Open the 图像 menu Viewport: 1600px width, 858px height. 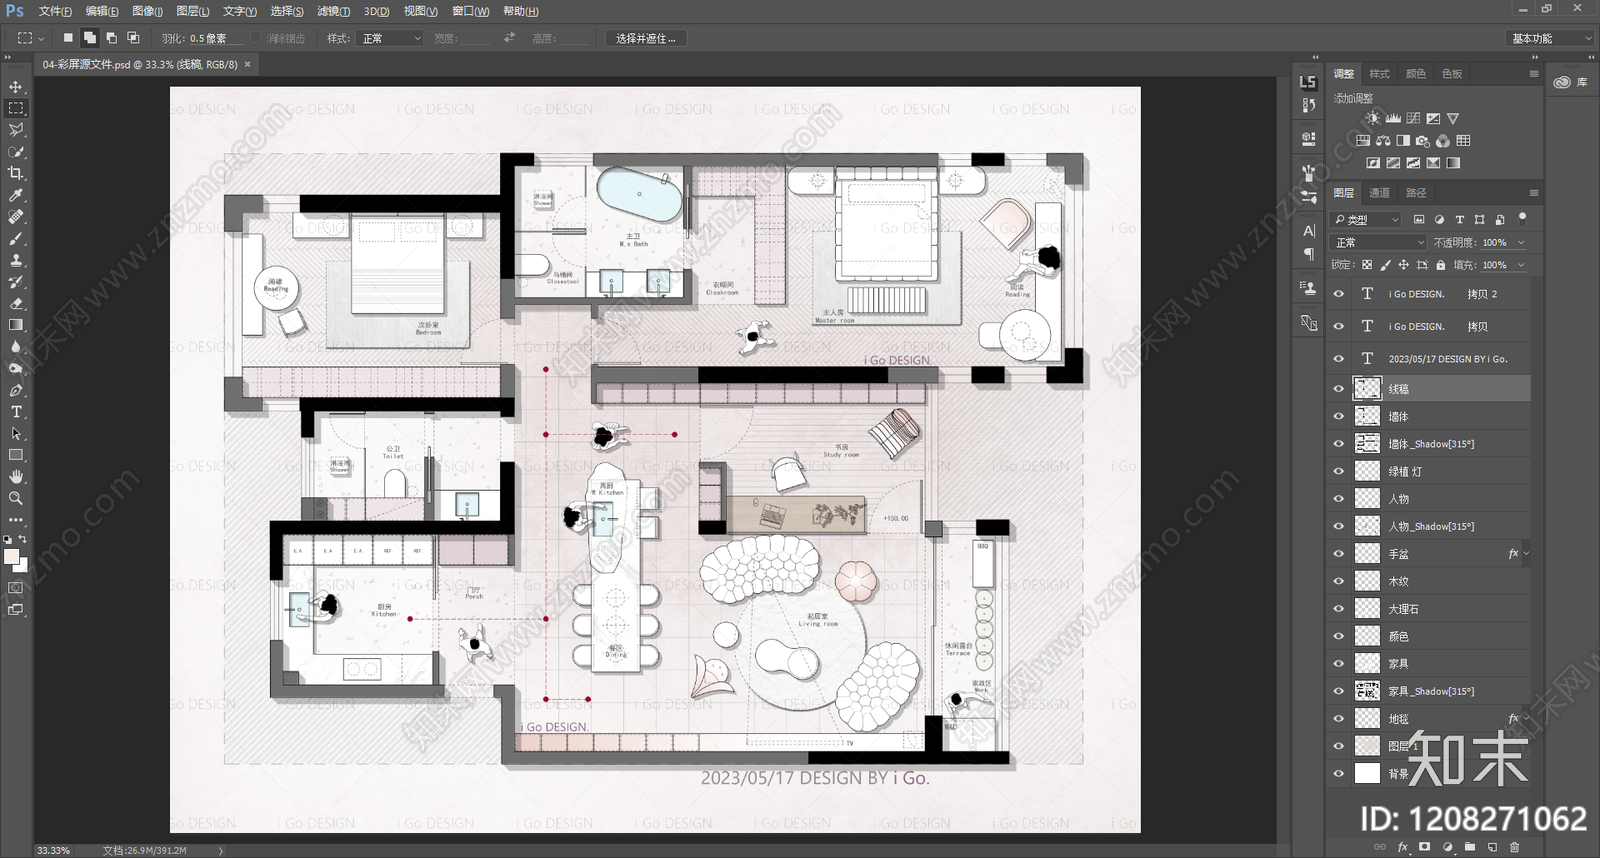coord(147,11)
